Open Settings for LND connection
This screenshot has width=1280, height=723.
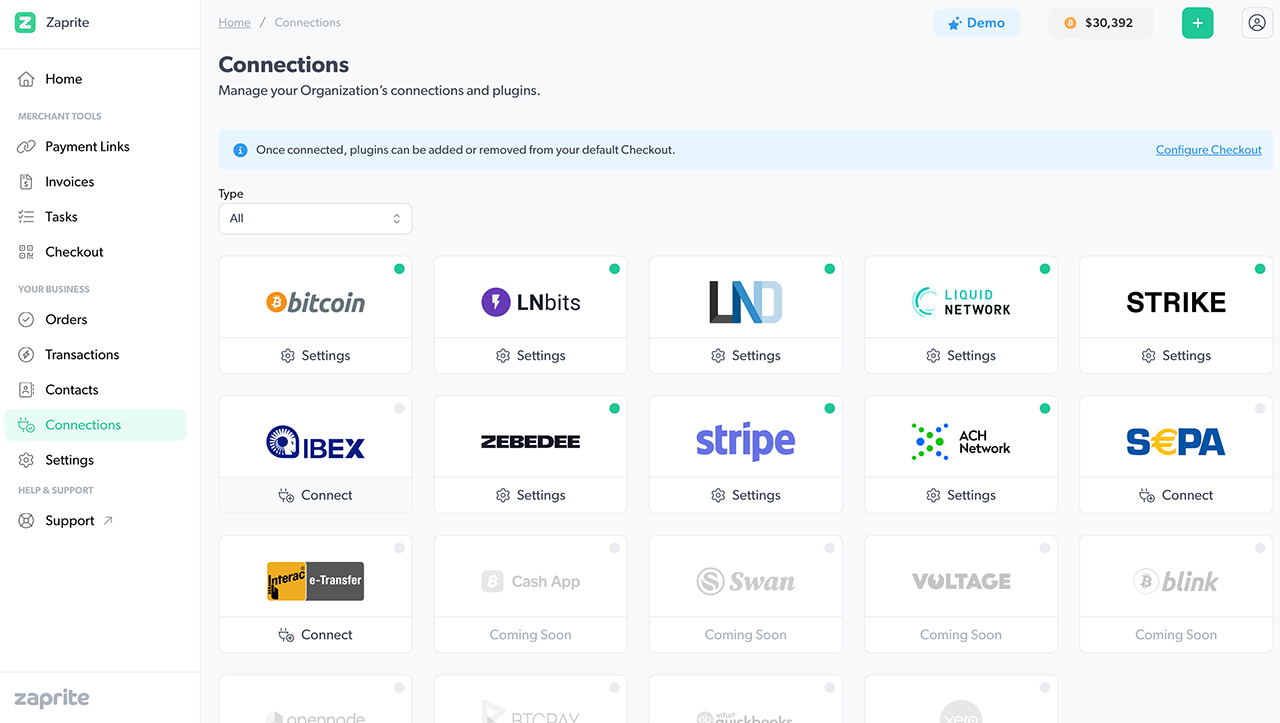(x=745, y=356)
